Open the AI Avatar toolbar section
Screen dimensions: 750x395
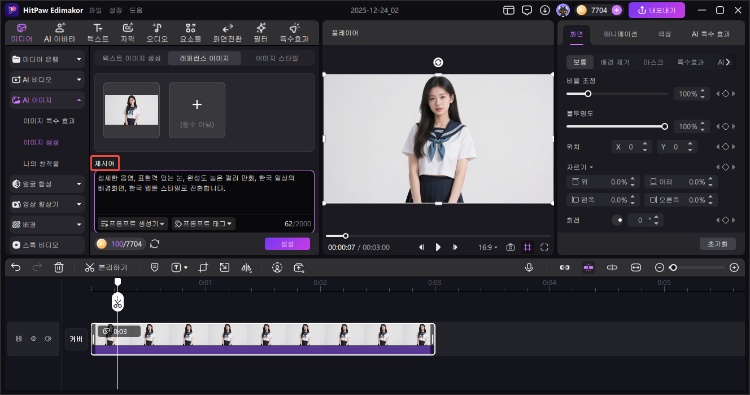click(x=59, y=33)
